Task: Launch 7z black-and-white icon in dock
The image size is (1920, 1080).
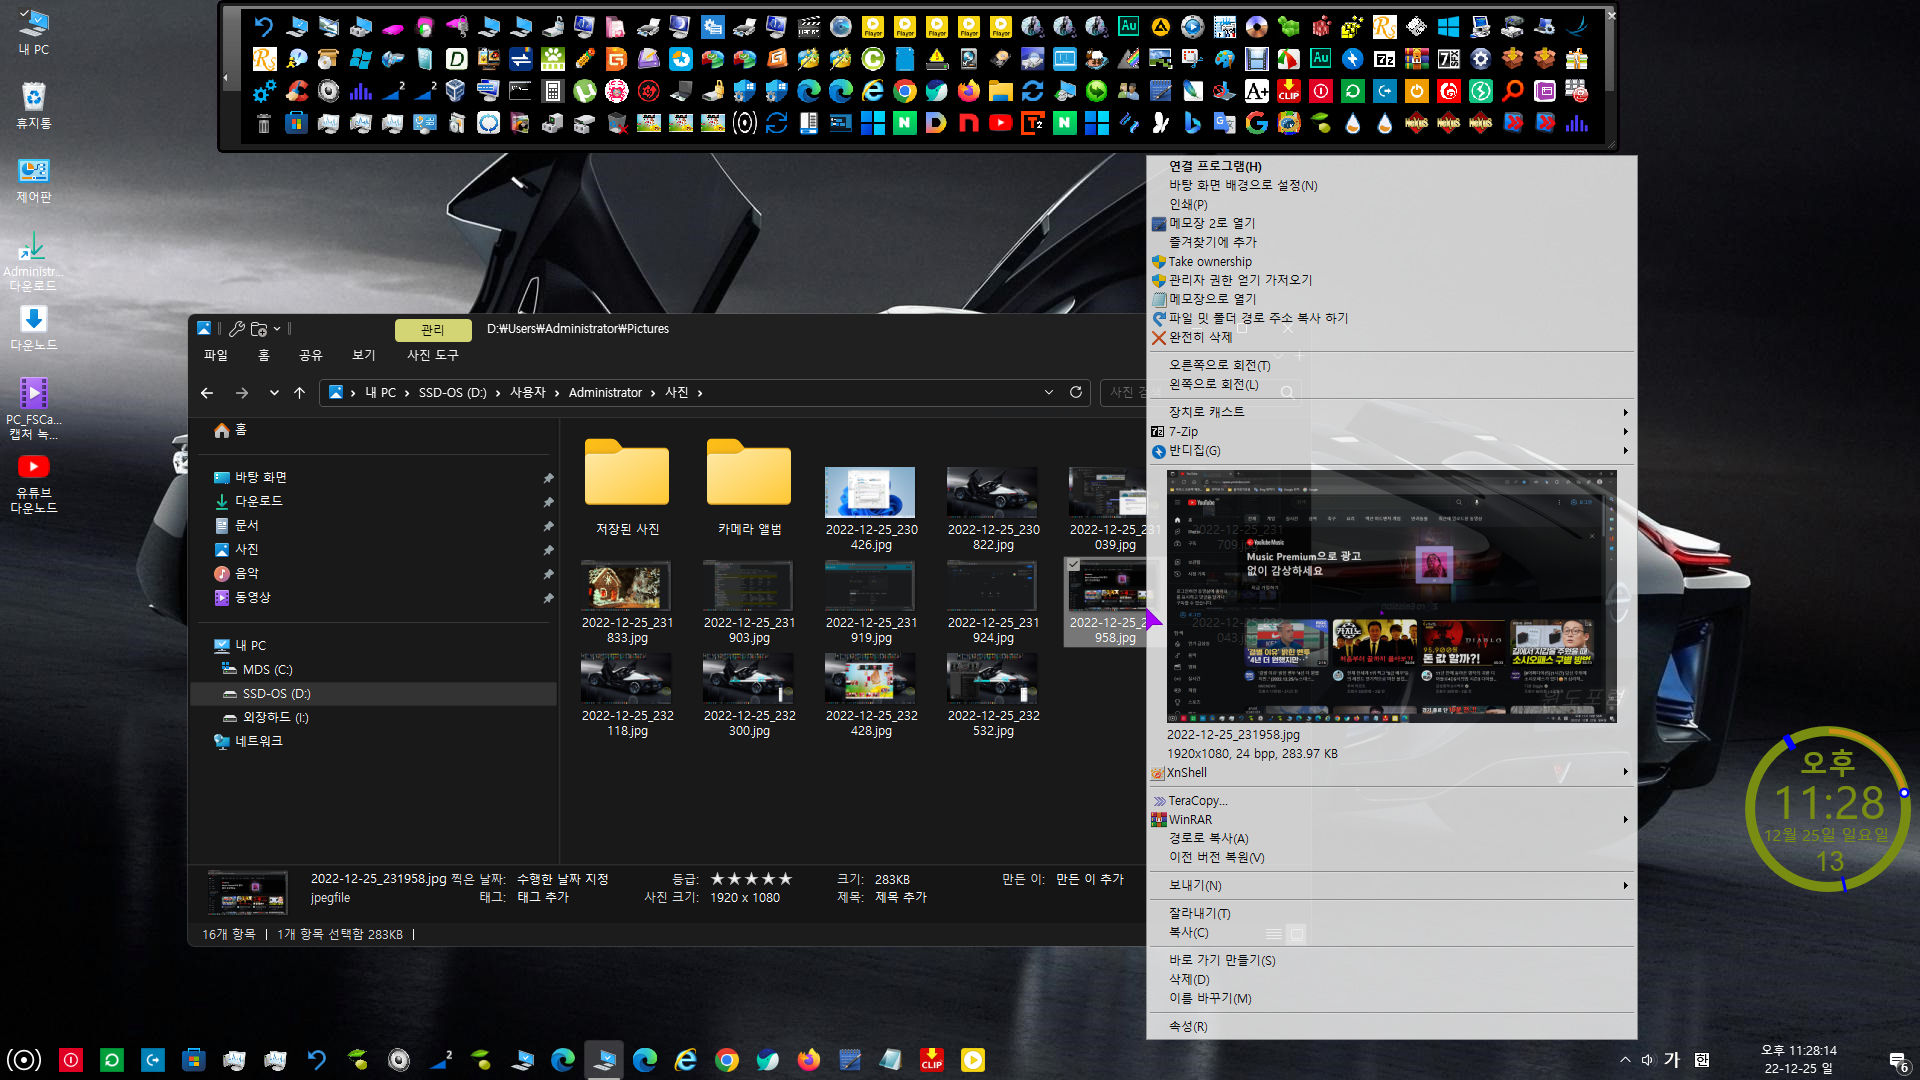Action: [x=1385, y=59]
